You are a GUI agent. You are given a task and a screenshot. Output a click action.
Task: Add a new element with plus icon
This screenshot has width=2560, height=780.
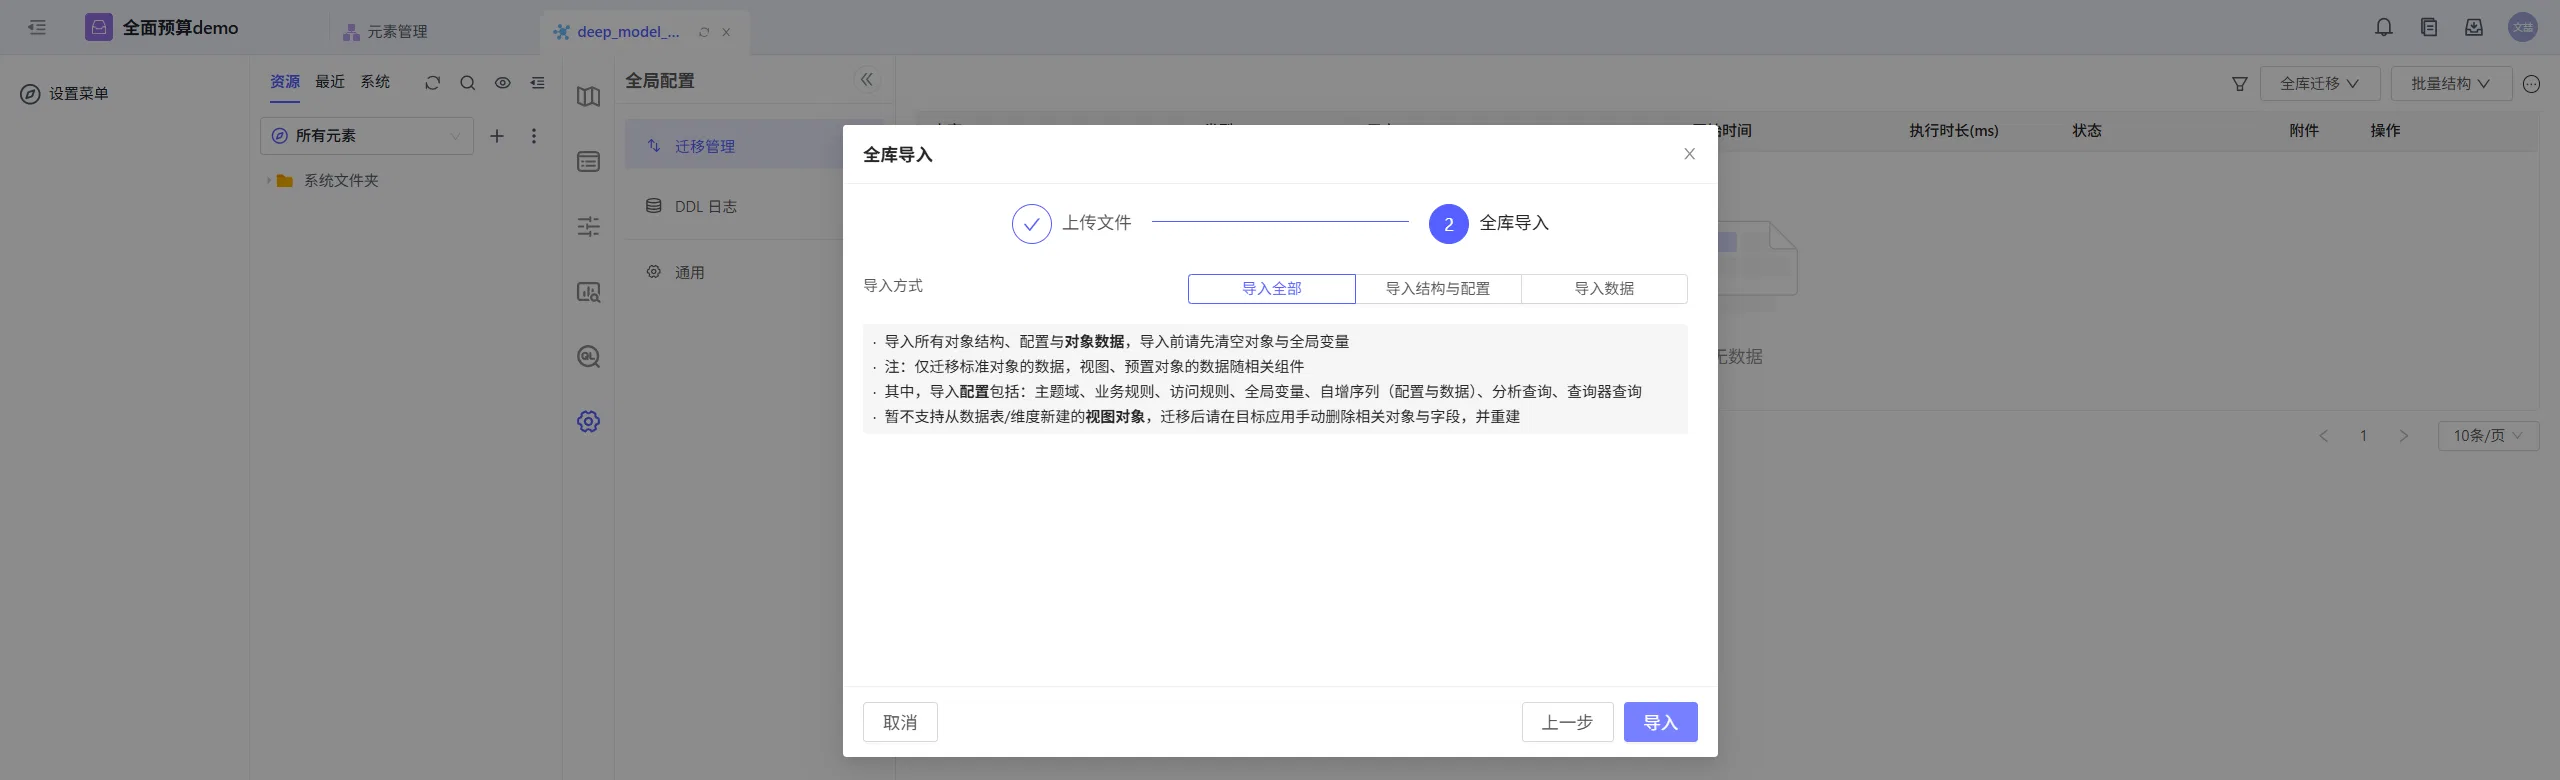pyautogui.click(x=497, y=136)
